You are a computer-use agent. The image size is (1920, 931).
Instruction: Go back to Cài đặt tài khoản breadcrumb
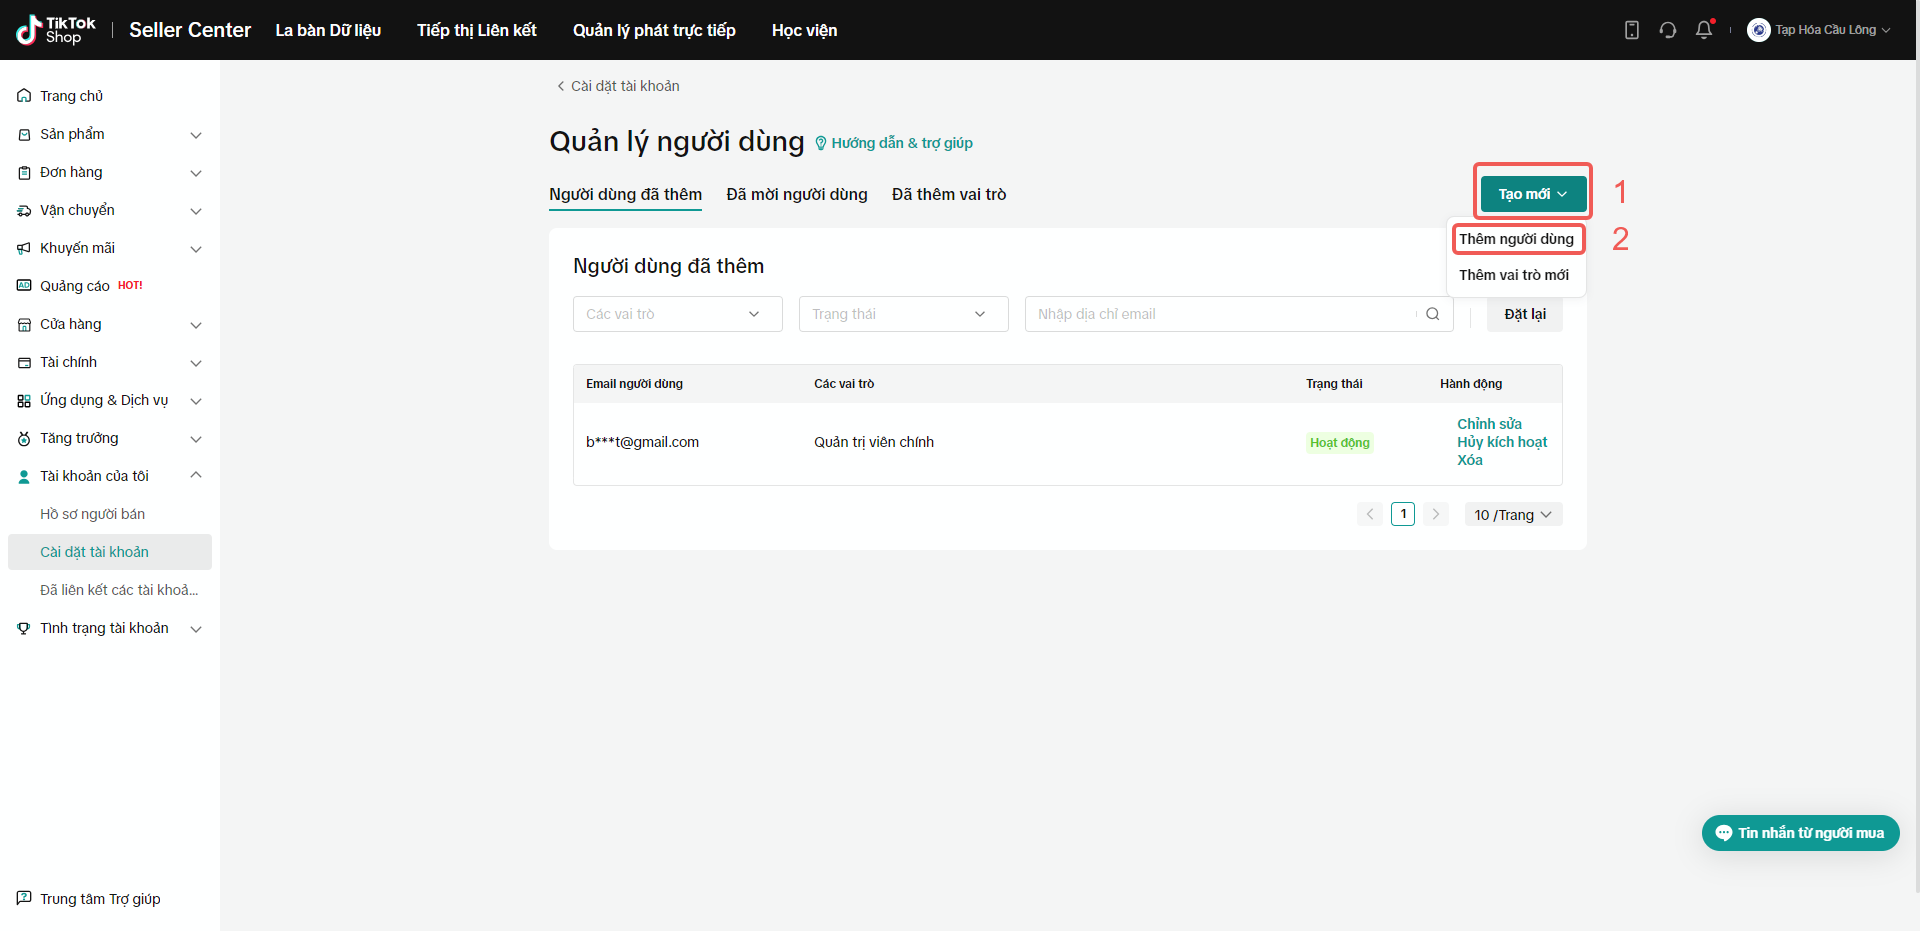[x=618, y=86]
